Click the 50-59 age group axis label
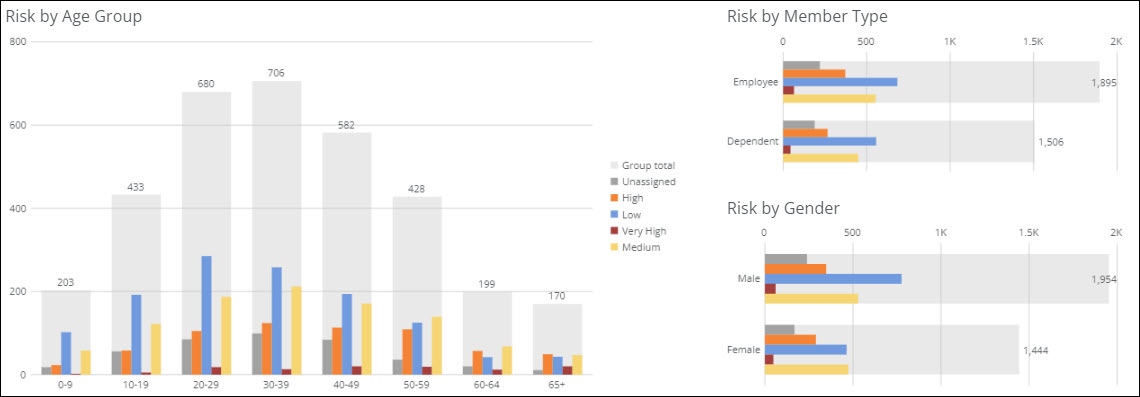1140x397 pixels. [x=417, y=385]
